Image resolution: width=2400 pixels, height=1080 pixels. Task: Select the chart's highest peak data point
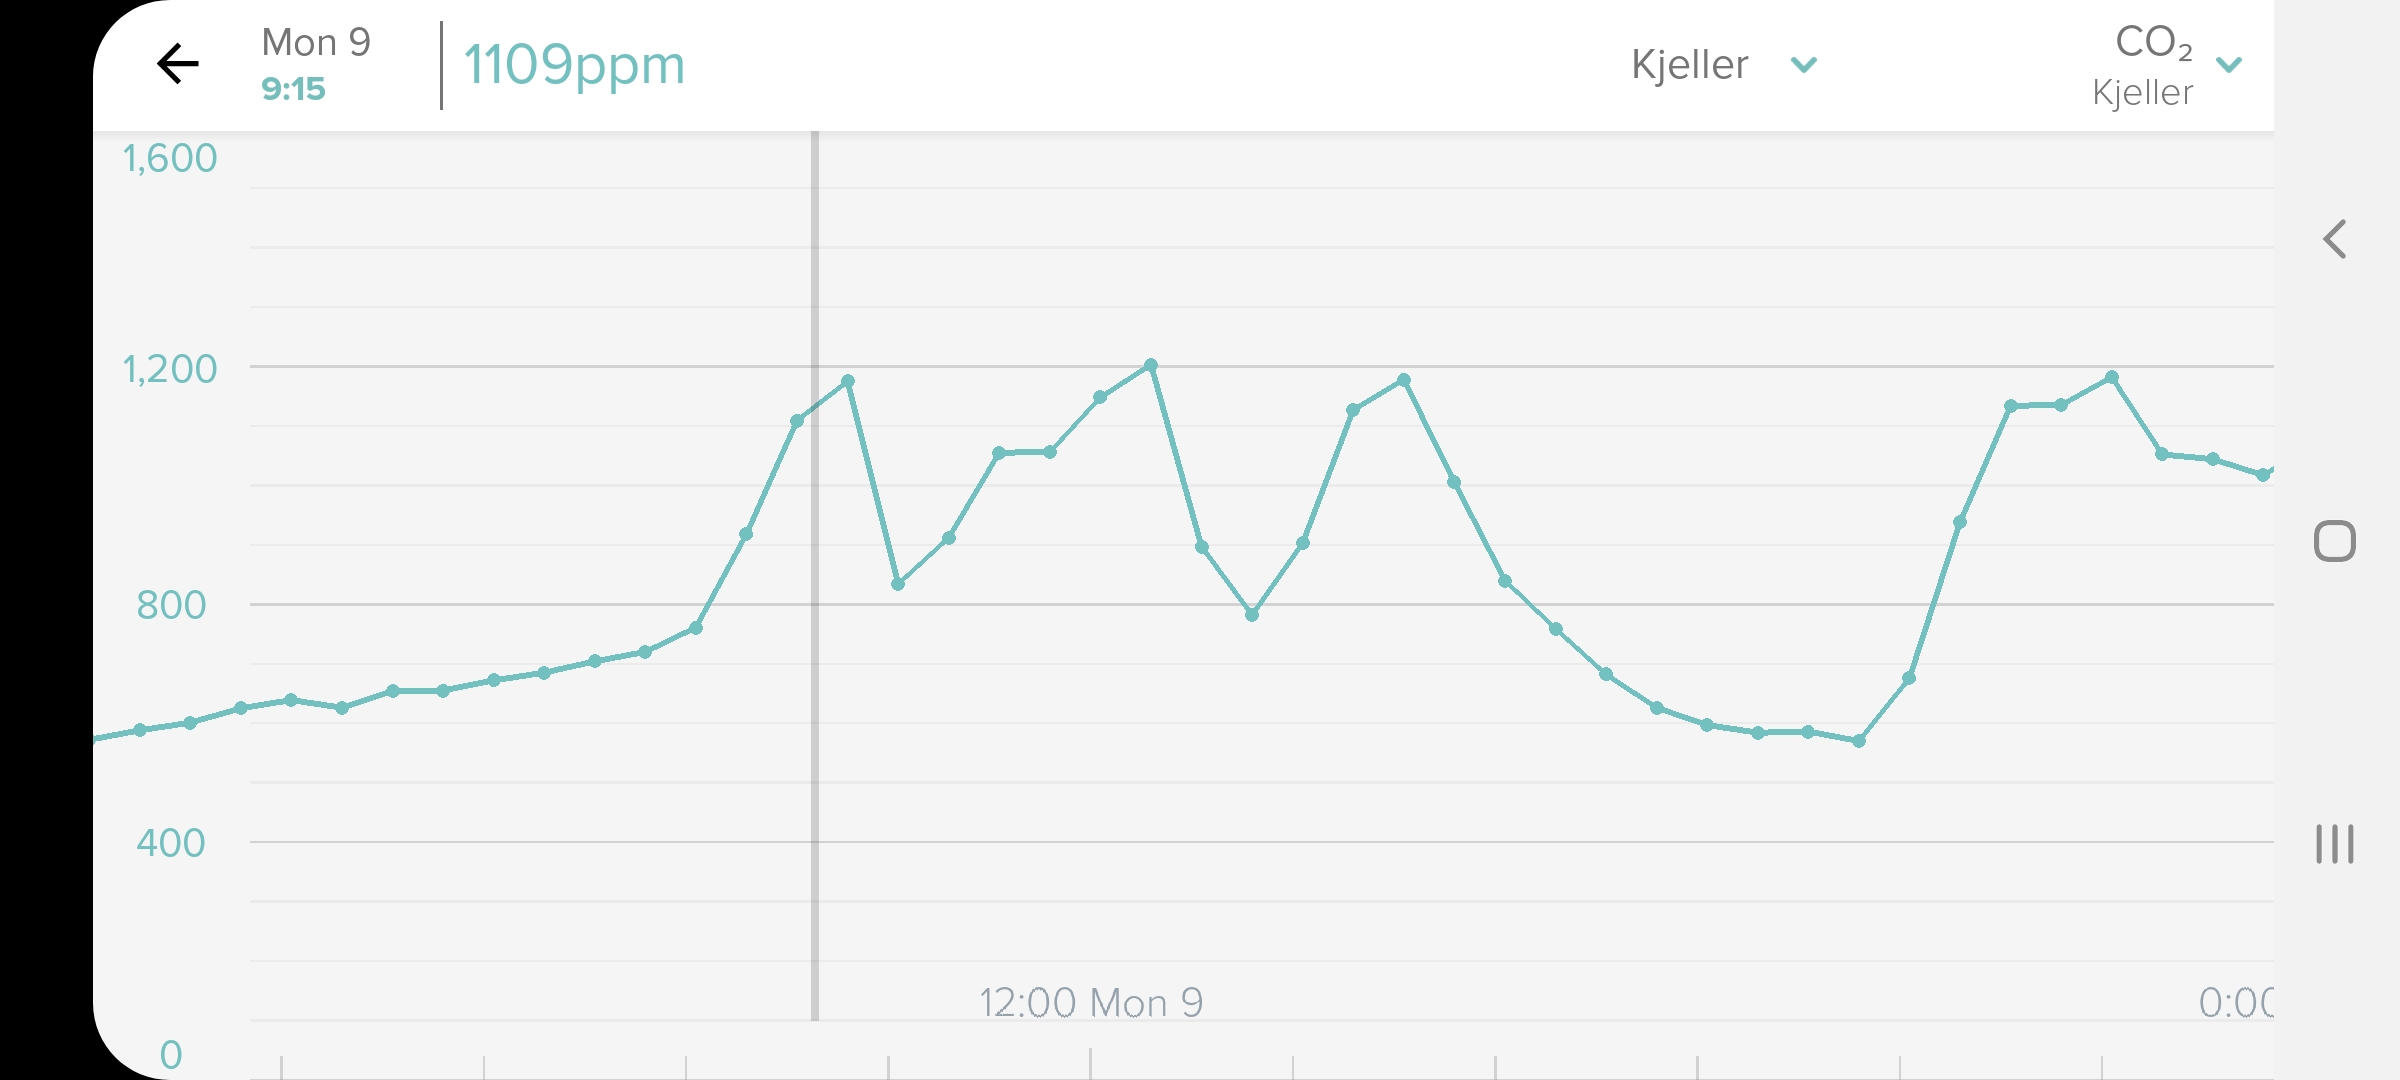(1151, 366)
